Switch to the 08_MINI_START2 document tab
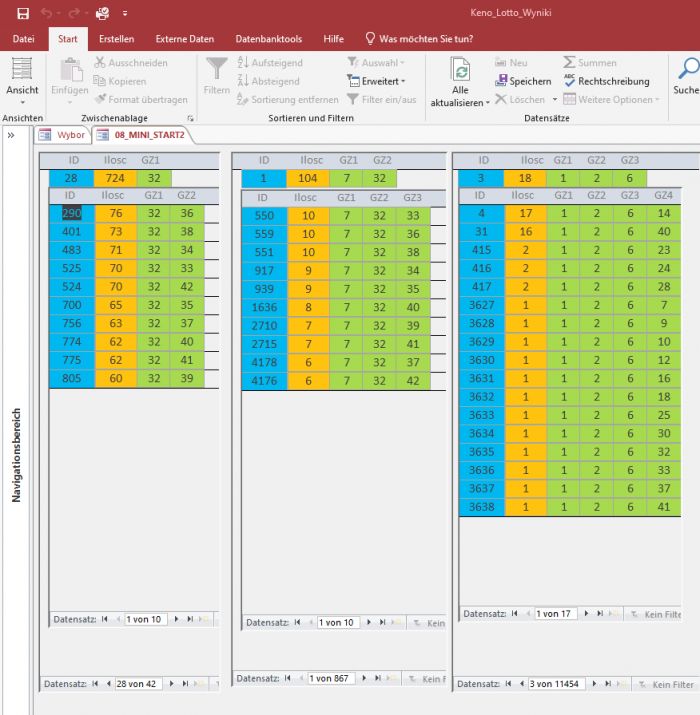 (143, 135)
